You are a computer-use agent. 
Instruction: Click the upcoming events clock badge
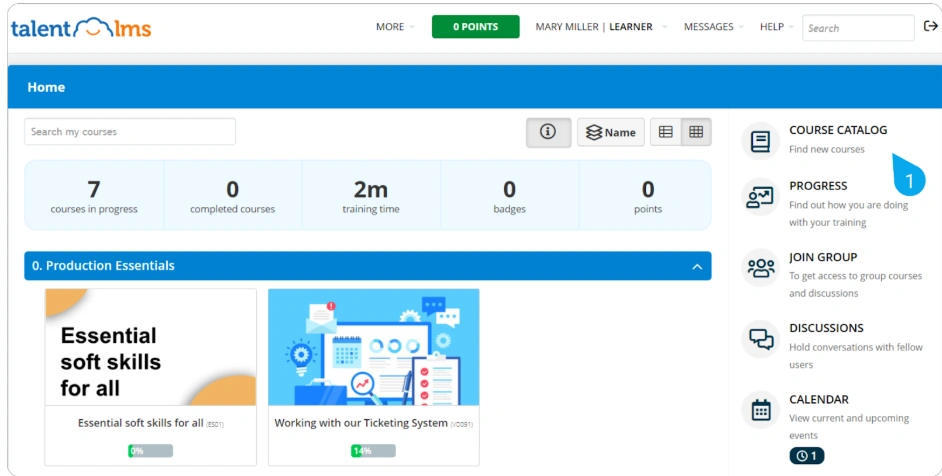[x=806, y=456]
